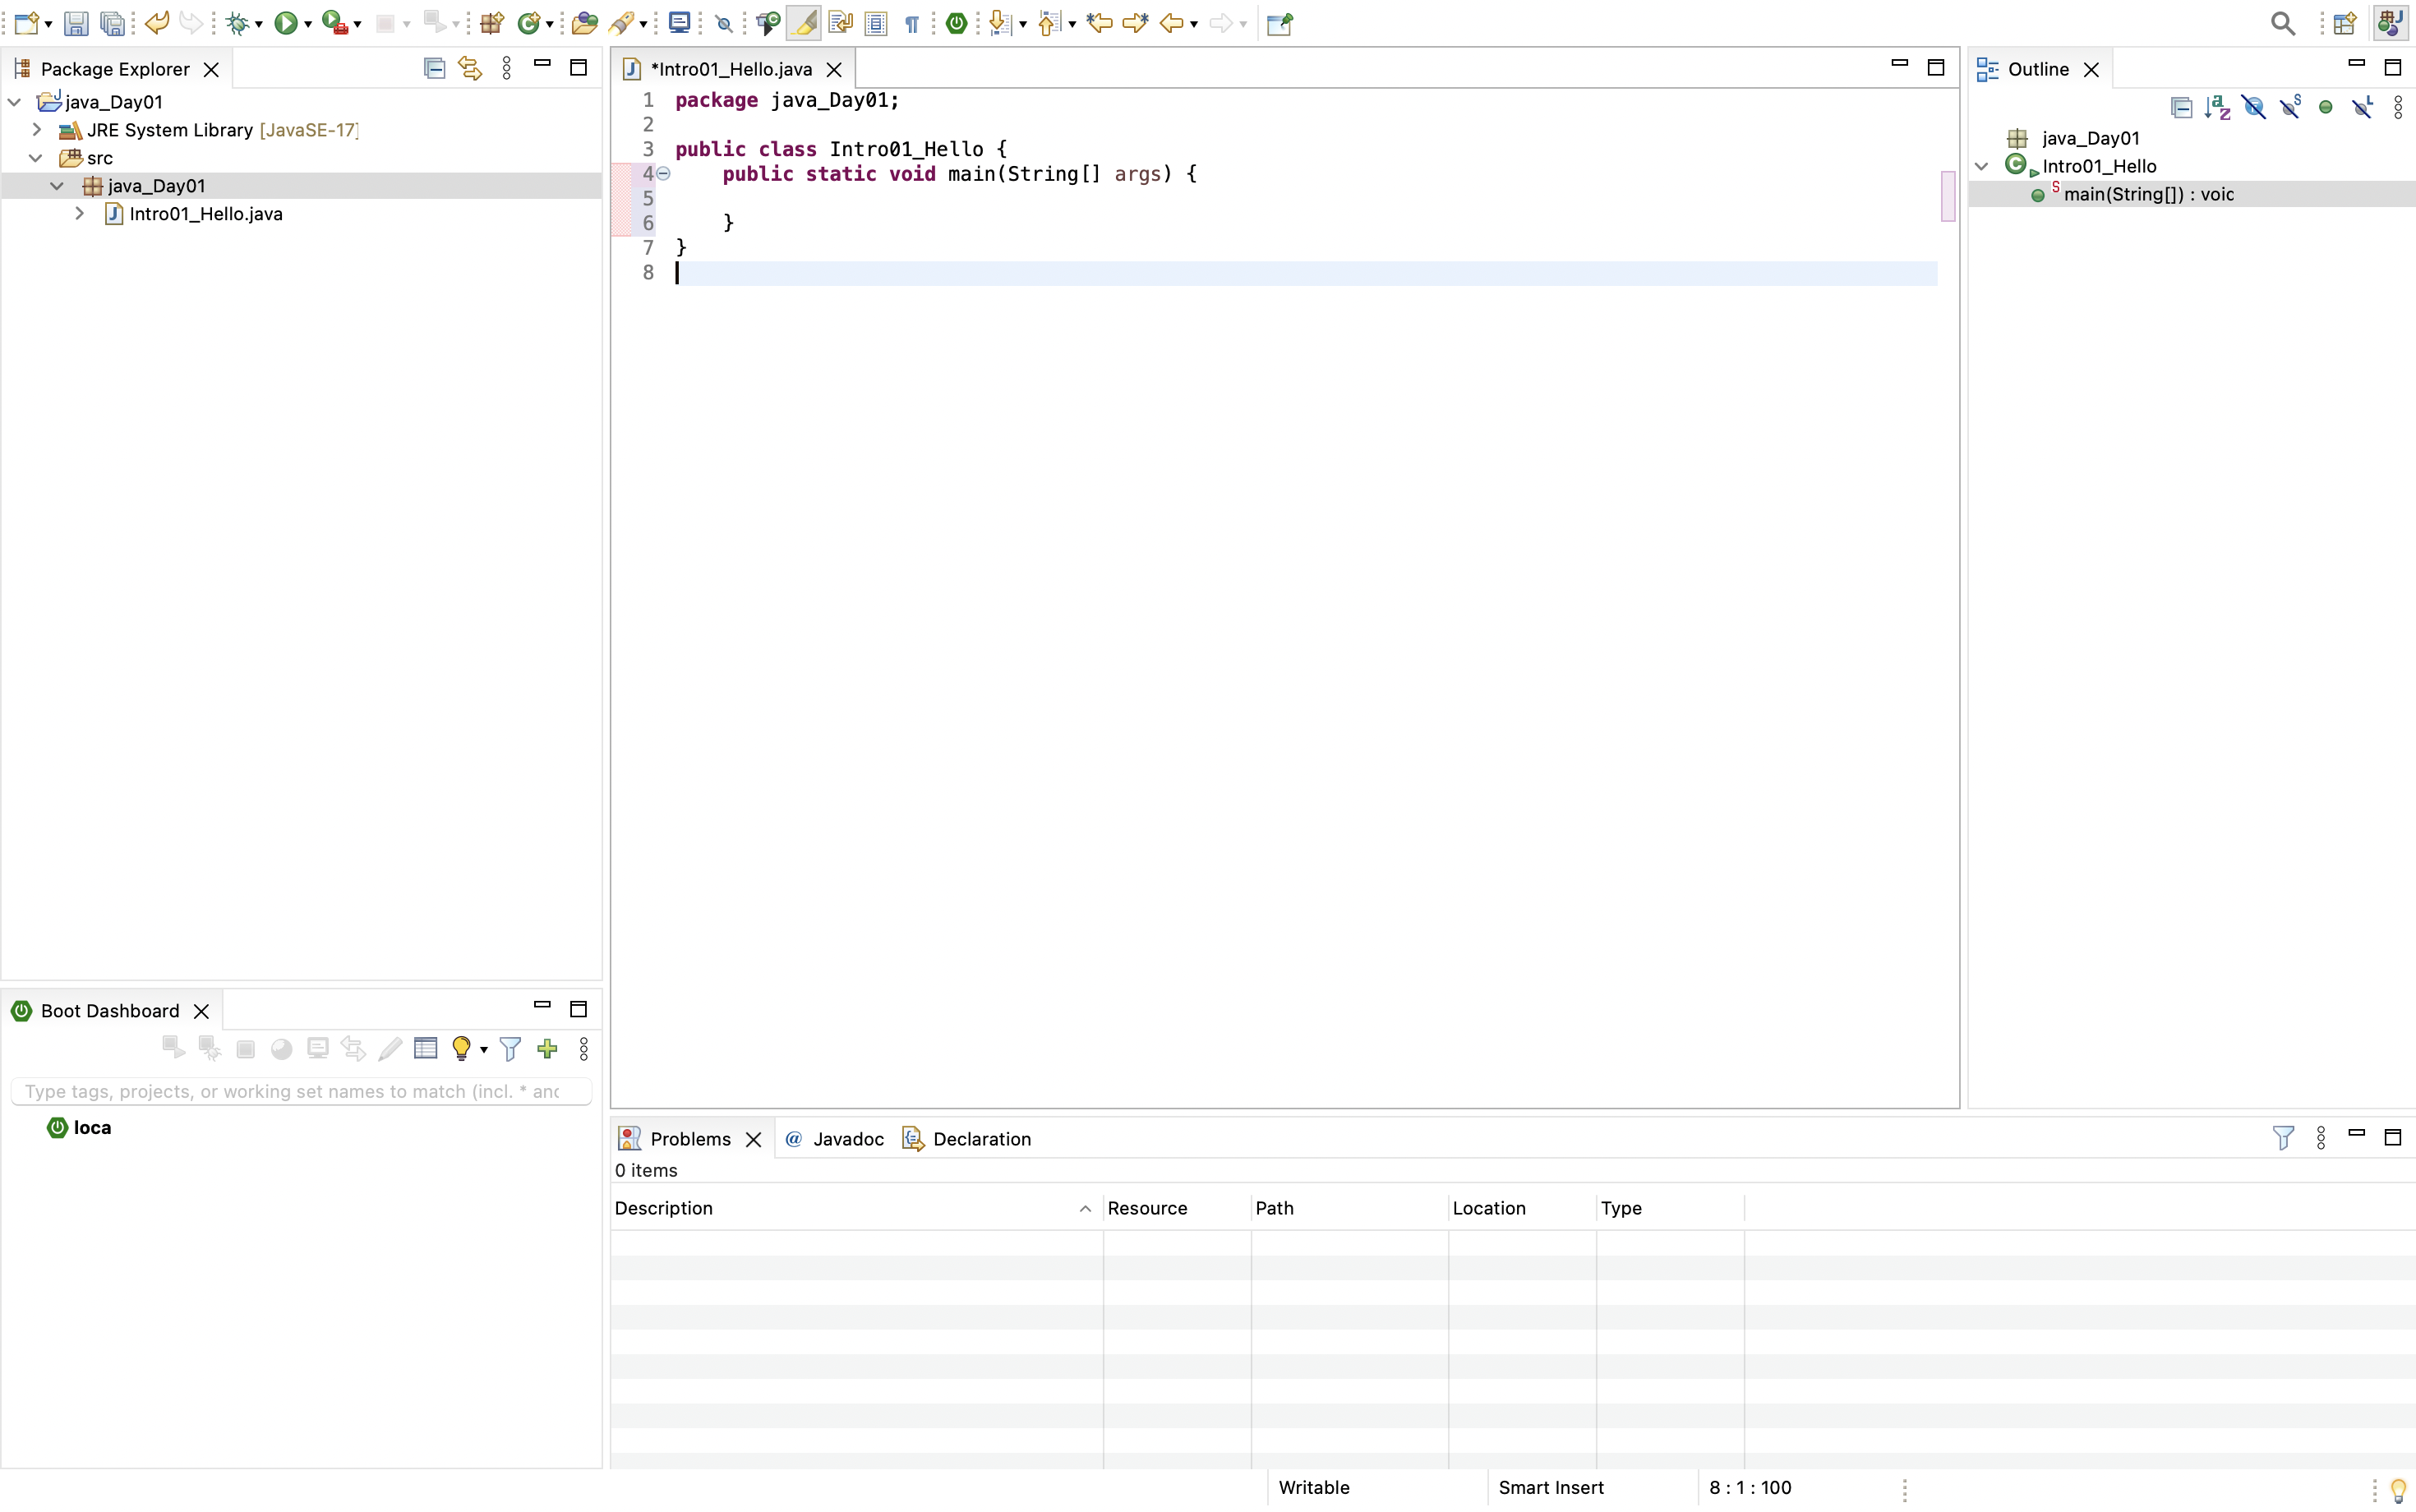
Task: Click the New Java Package icon
Action: click(x=491, y=23)
